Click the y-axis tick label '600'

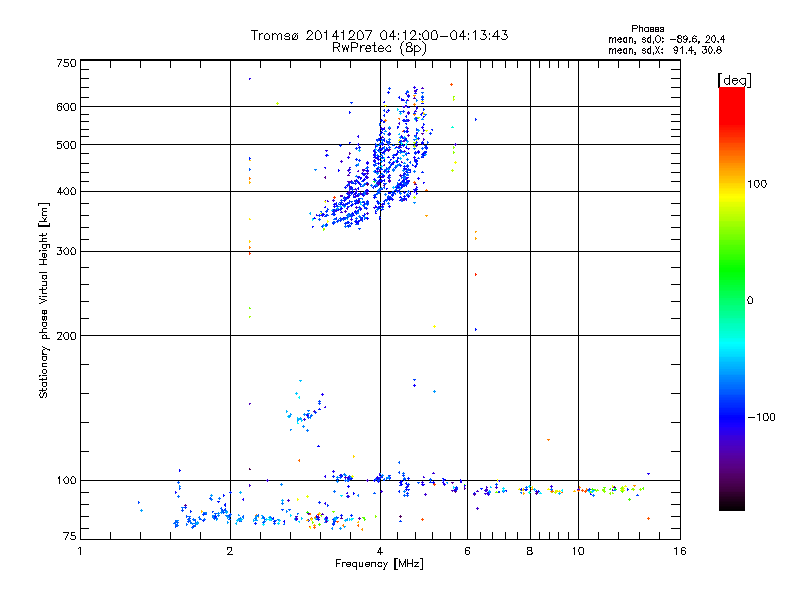tap(66, 107)
